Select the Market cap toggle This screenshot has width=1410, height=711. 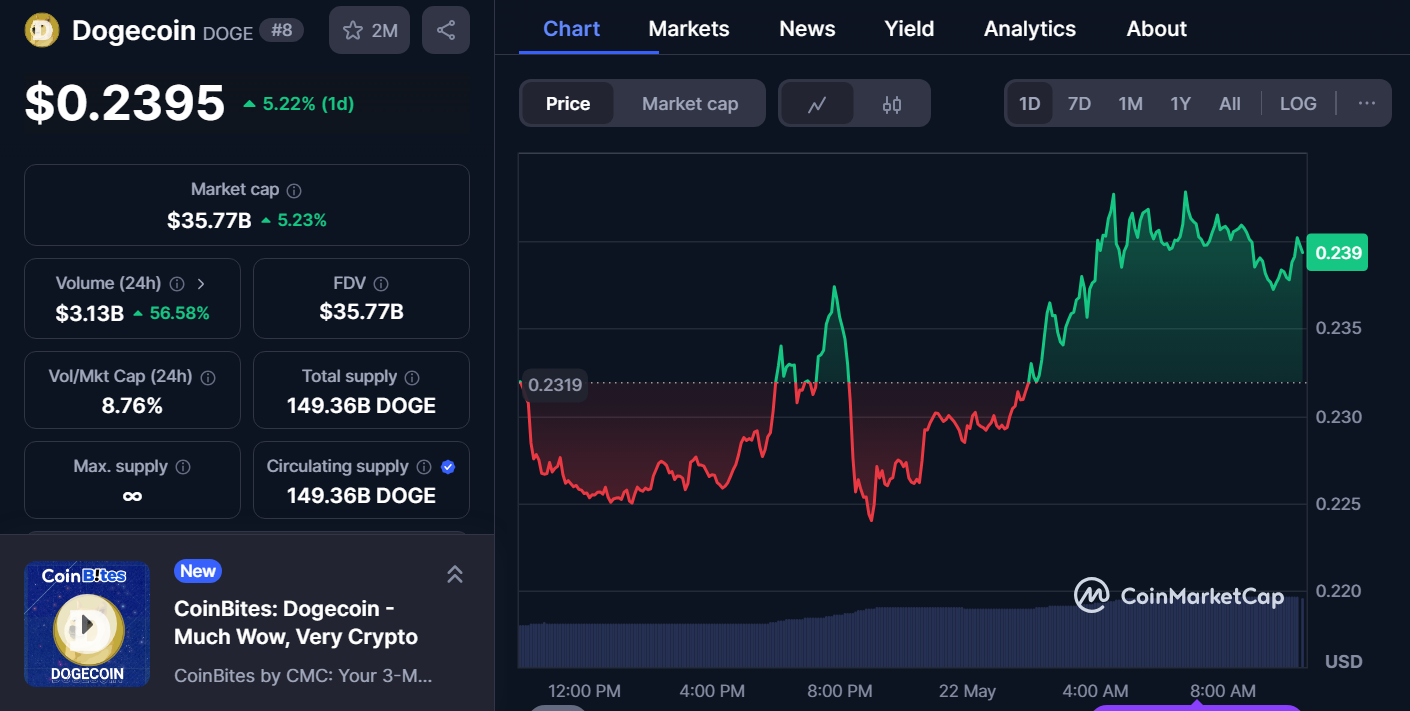click(690, 104)
